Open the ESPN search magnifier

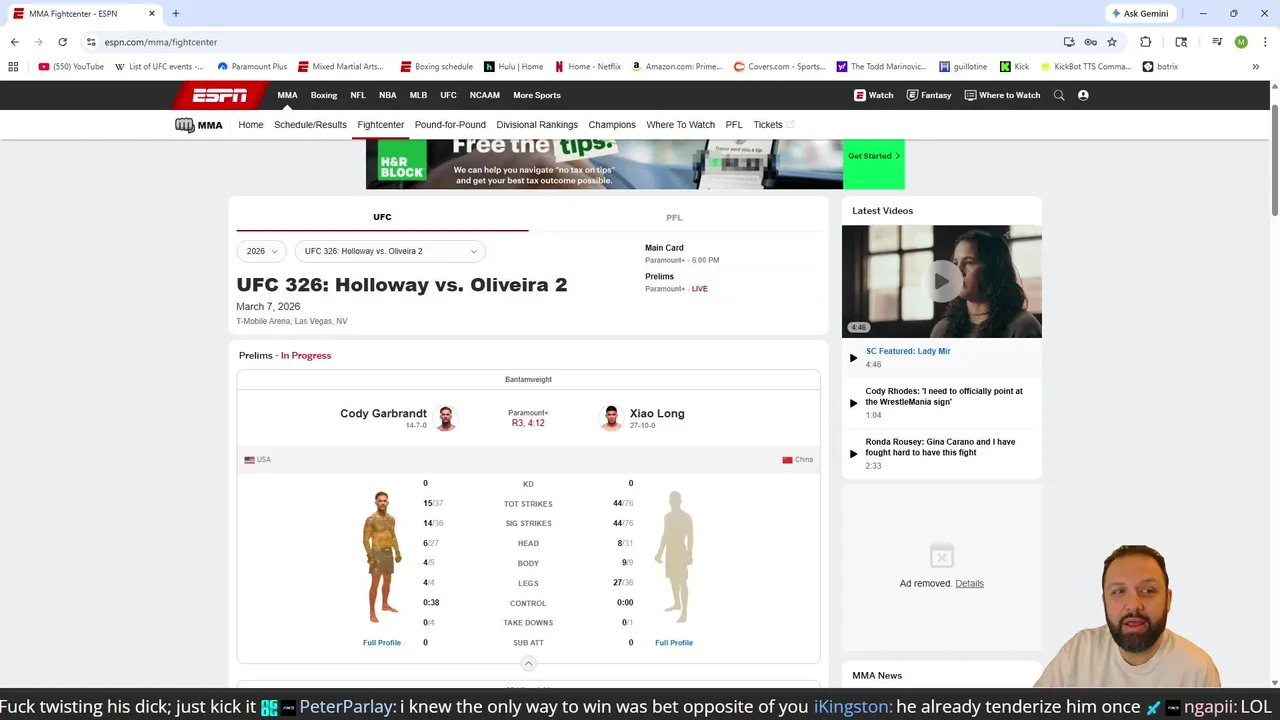(x=1059, y=95)
